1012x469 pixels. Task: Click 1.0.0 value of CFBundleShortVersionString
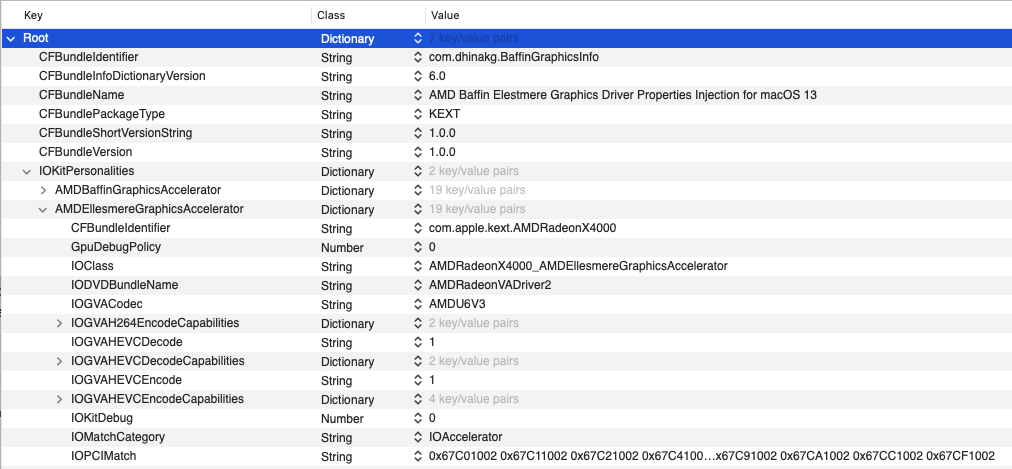pos(442,134)
